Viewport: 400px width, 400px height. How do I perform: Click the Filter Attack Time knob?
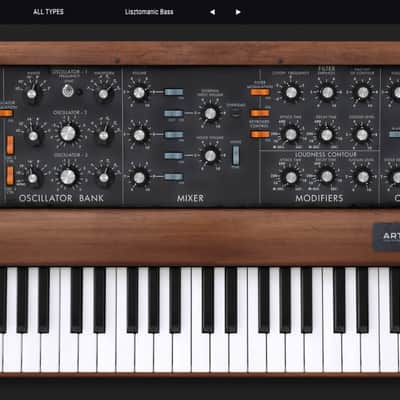[x=291, y=135]
